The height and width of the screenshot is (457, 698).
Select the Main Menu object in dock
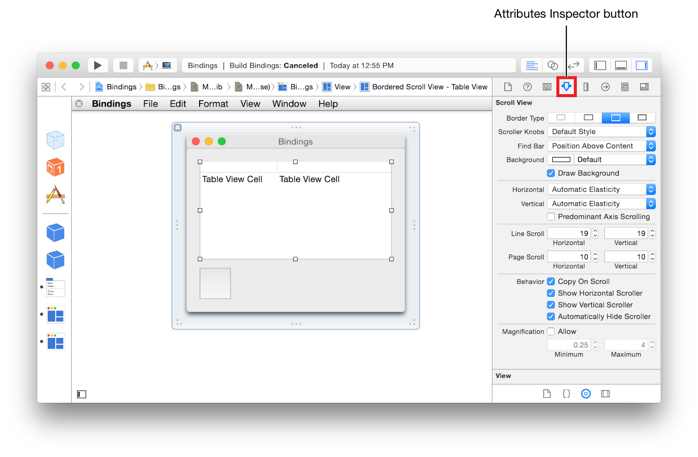[x=56, y=287]
